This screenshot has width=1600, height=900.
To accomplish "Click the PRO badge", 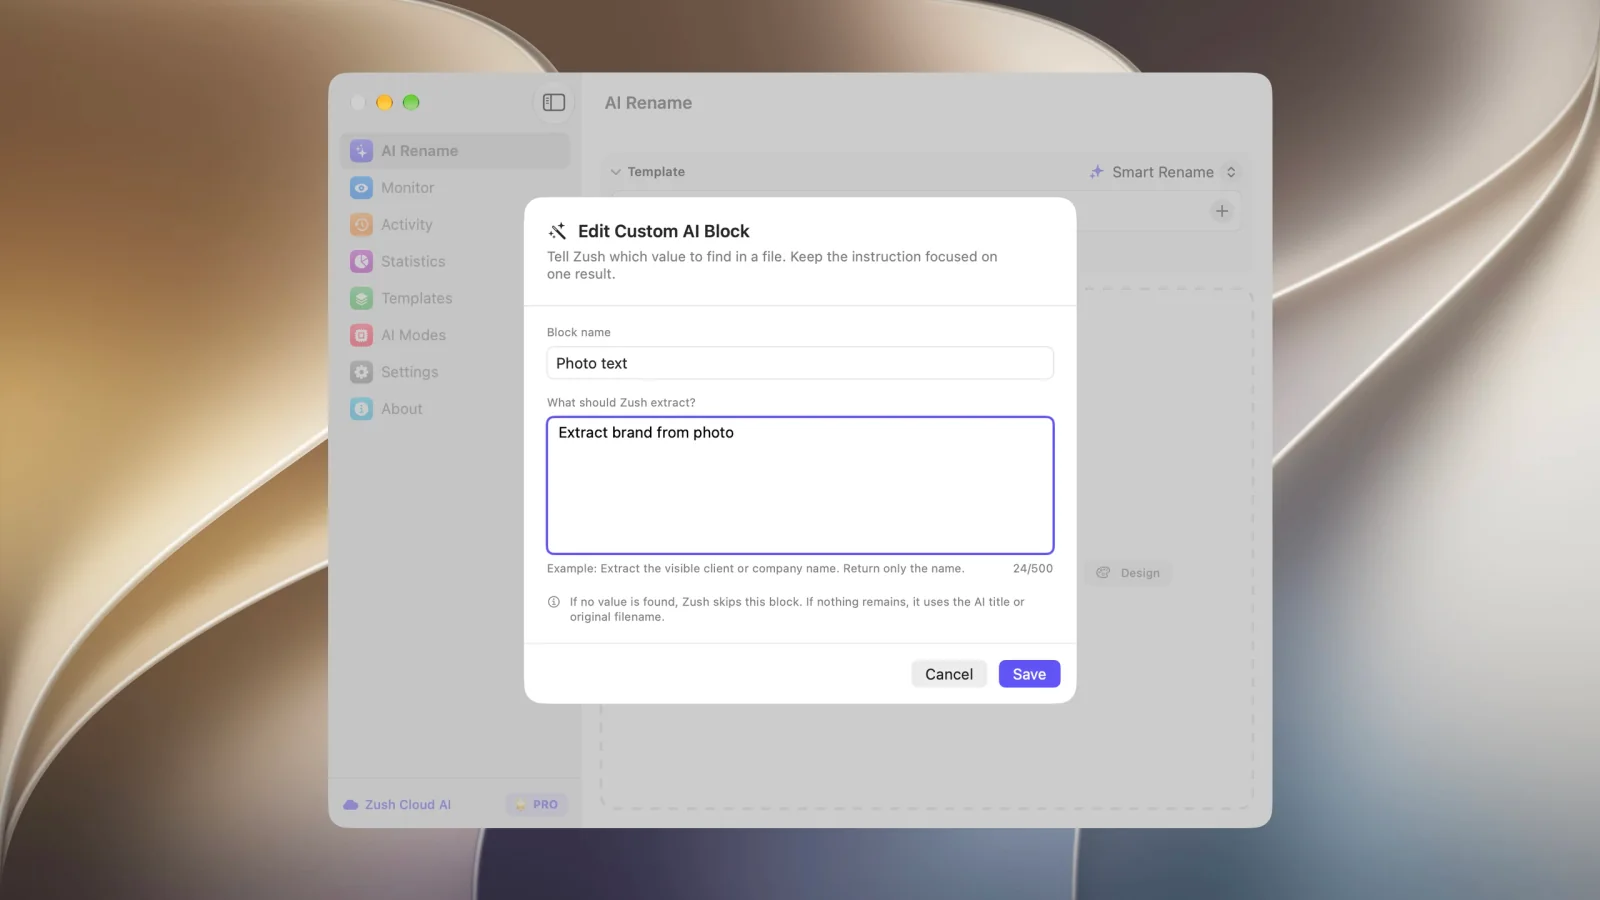I will tap(537, 805).
